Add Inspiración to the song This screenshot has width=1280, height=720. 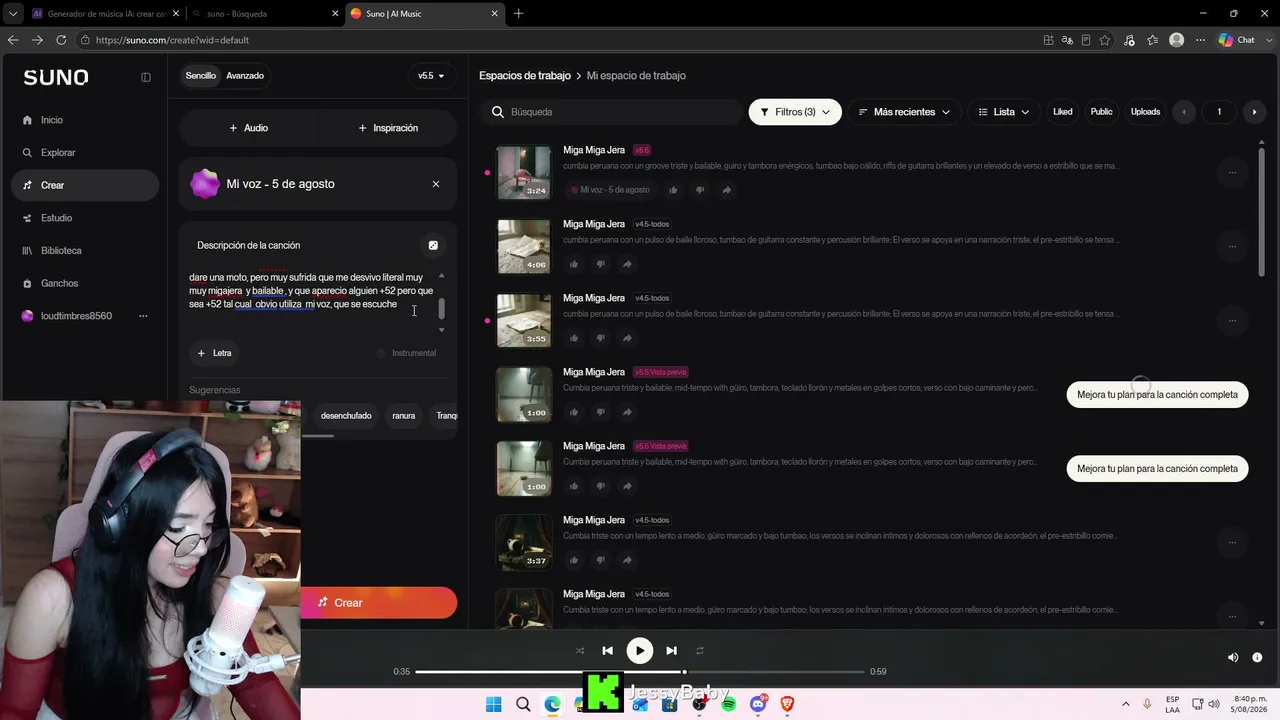[x=388, y=128]
